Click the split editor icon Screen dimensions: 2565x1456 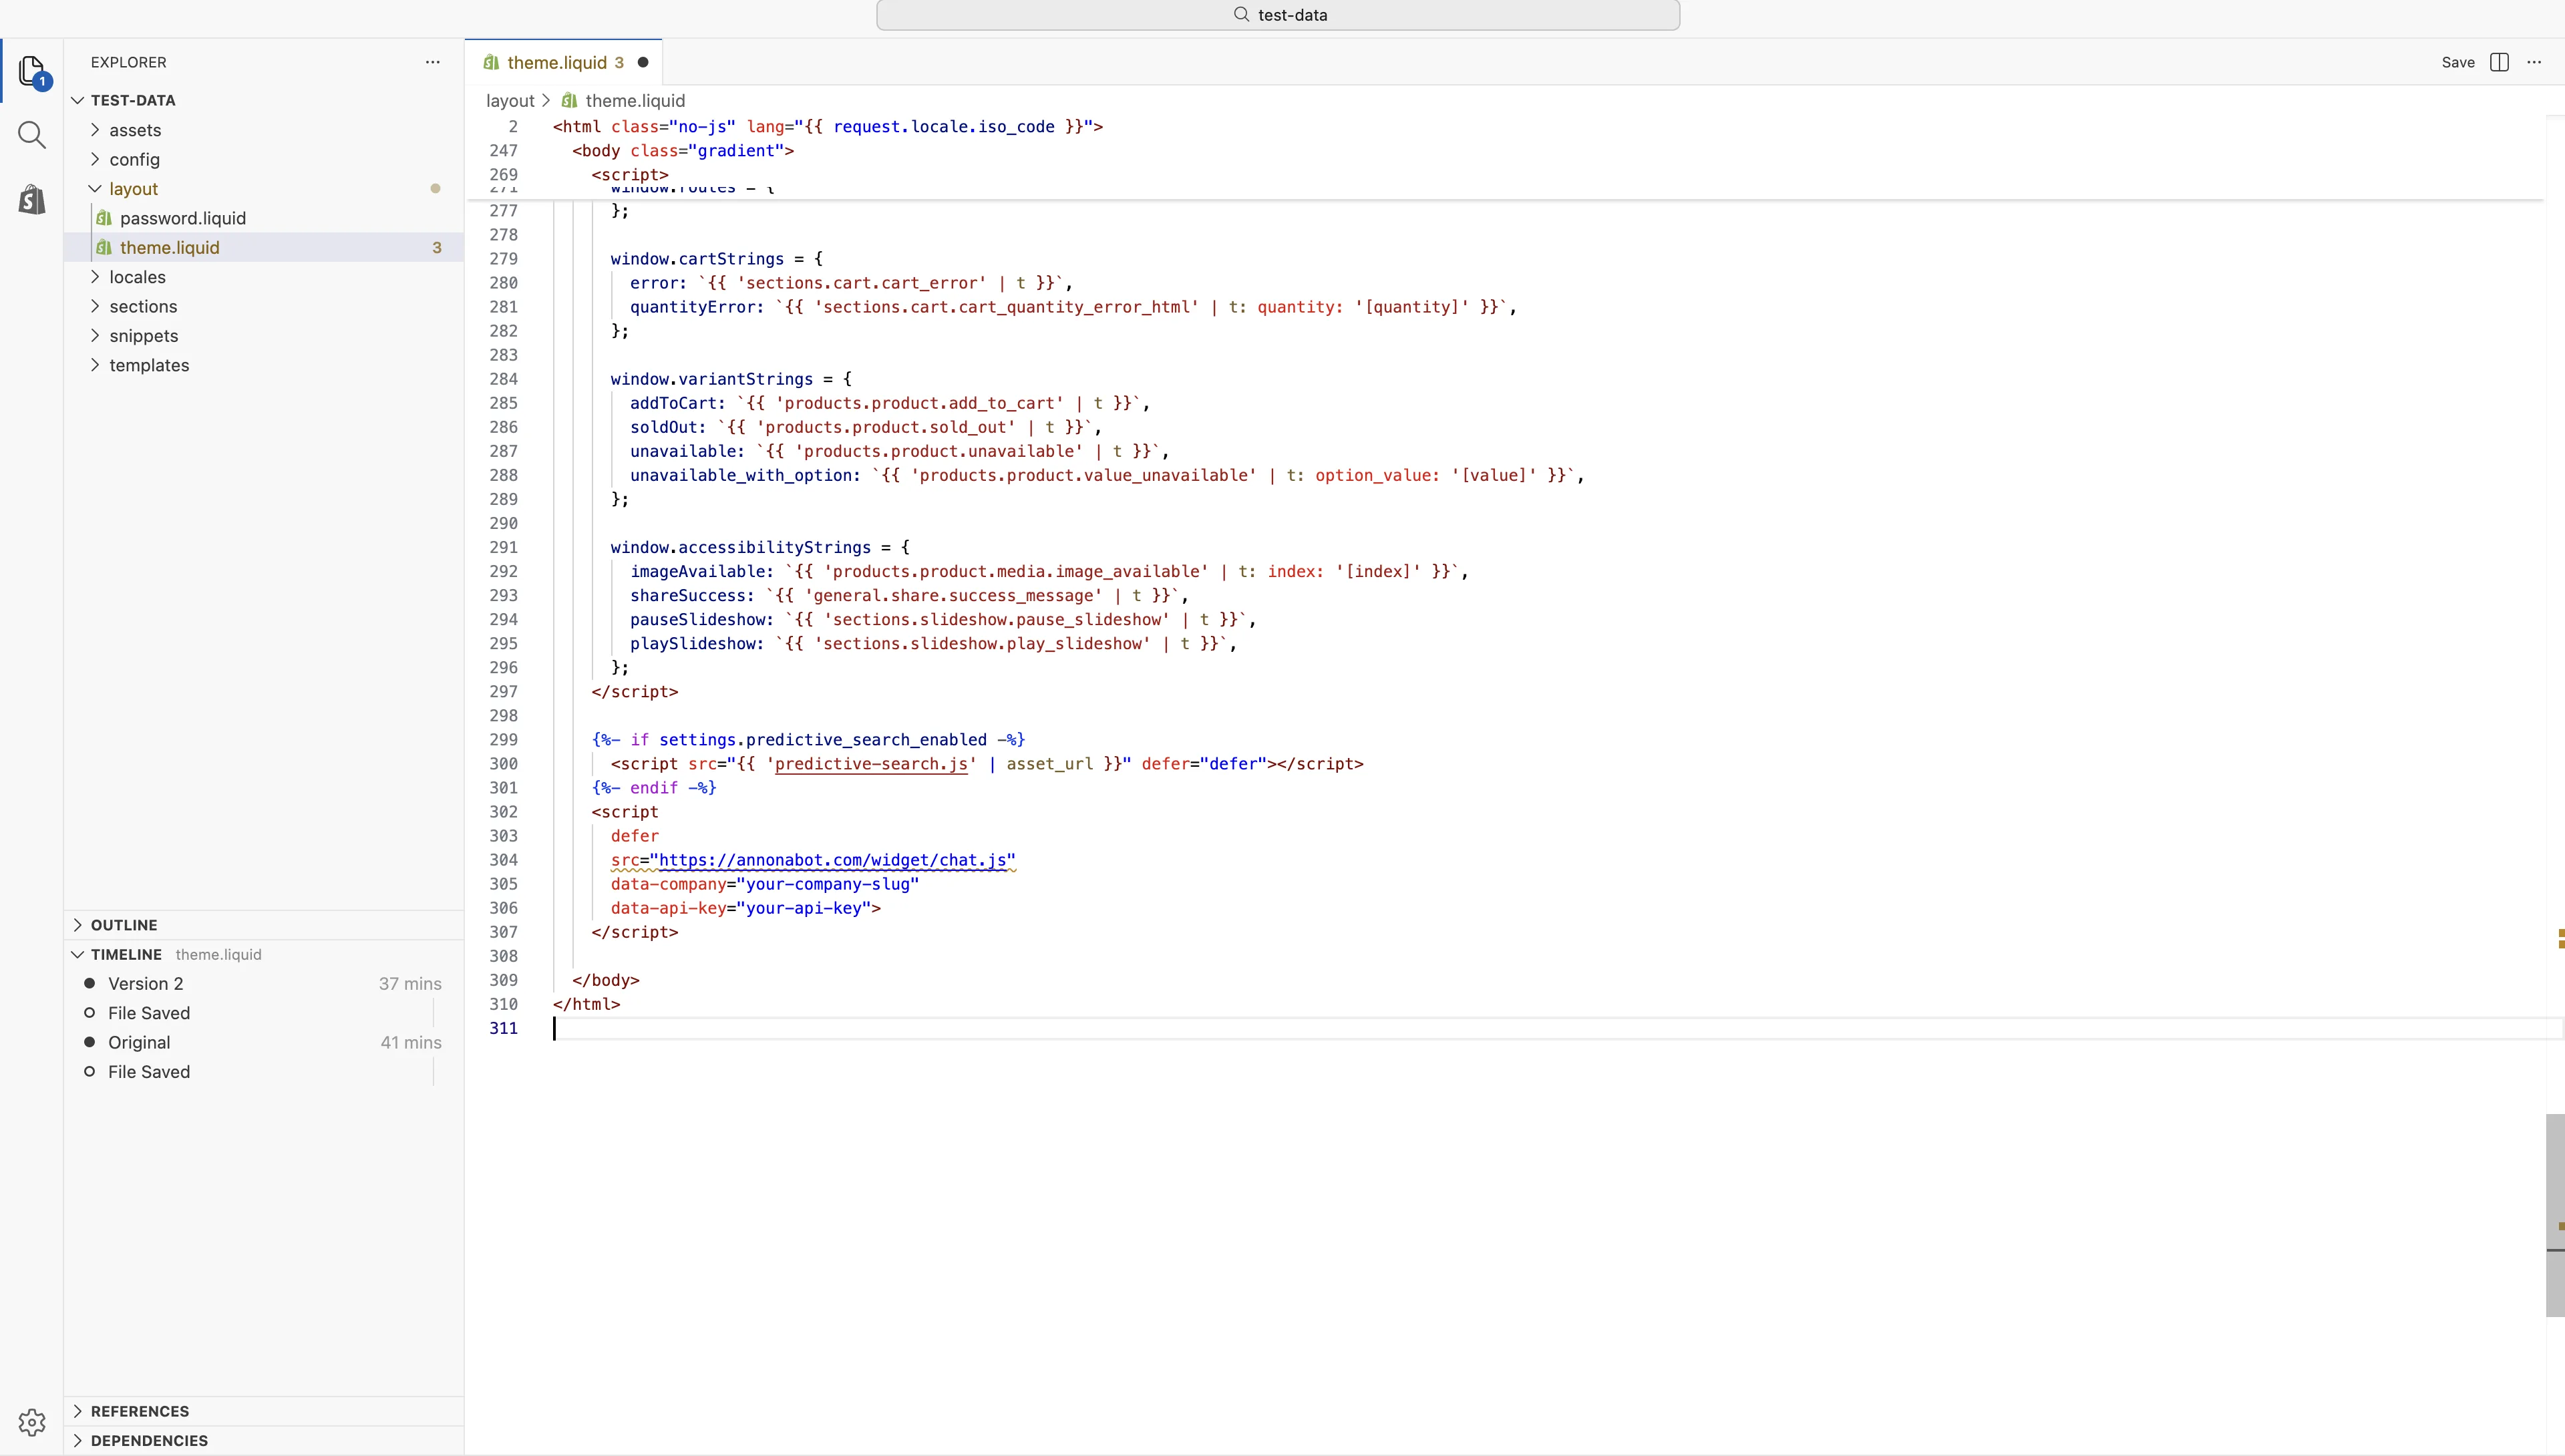[x=2499, y=62]
